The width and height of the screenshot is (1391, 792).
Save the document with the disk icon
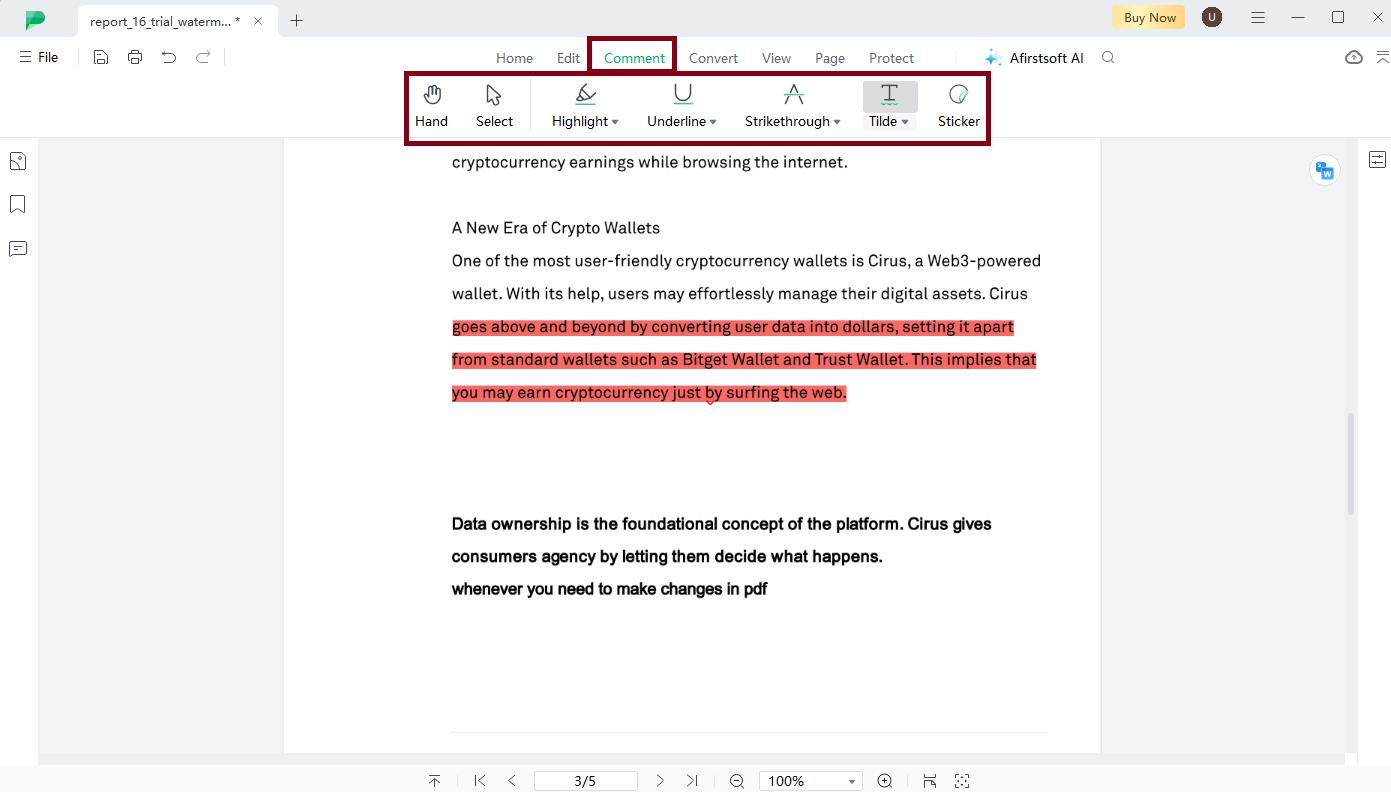point(101,57)
